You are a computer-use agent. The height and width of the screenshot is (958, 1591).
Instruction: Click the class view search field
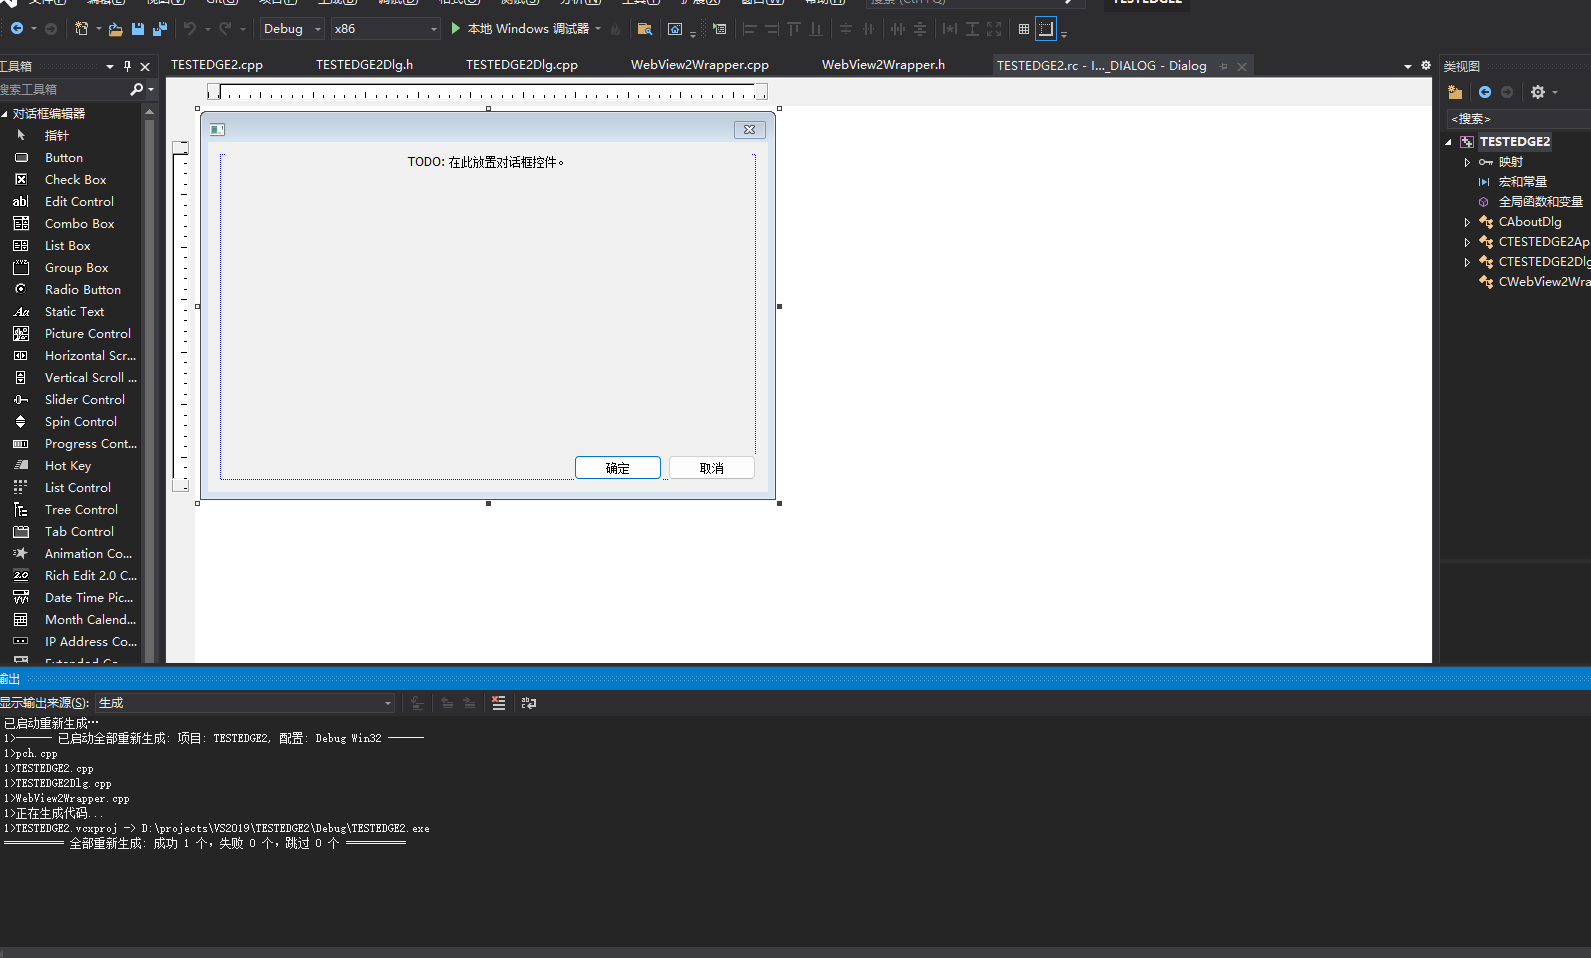pos(1518,119)
